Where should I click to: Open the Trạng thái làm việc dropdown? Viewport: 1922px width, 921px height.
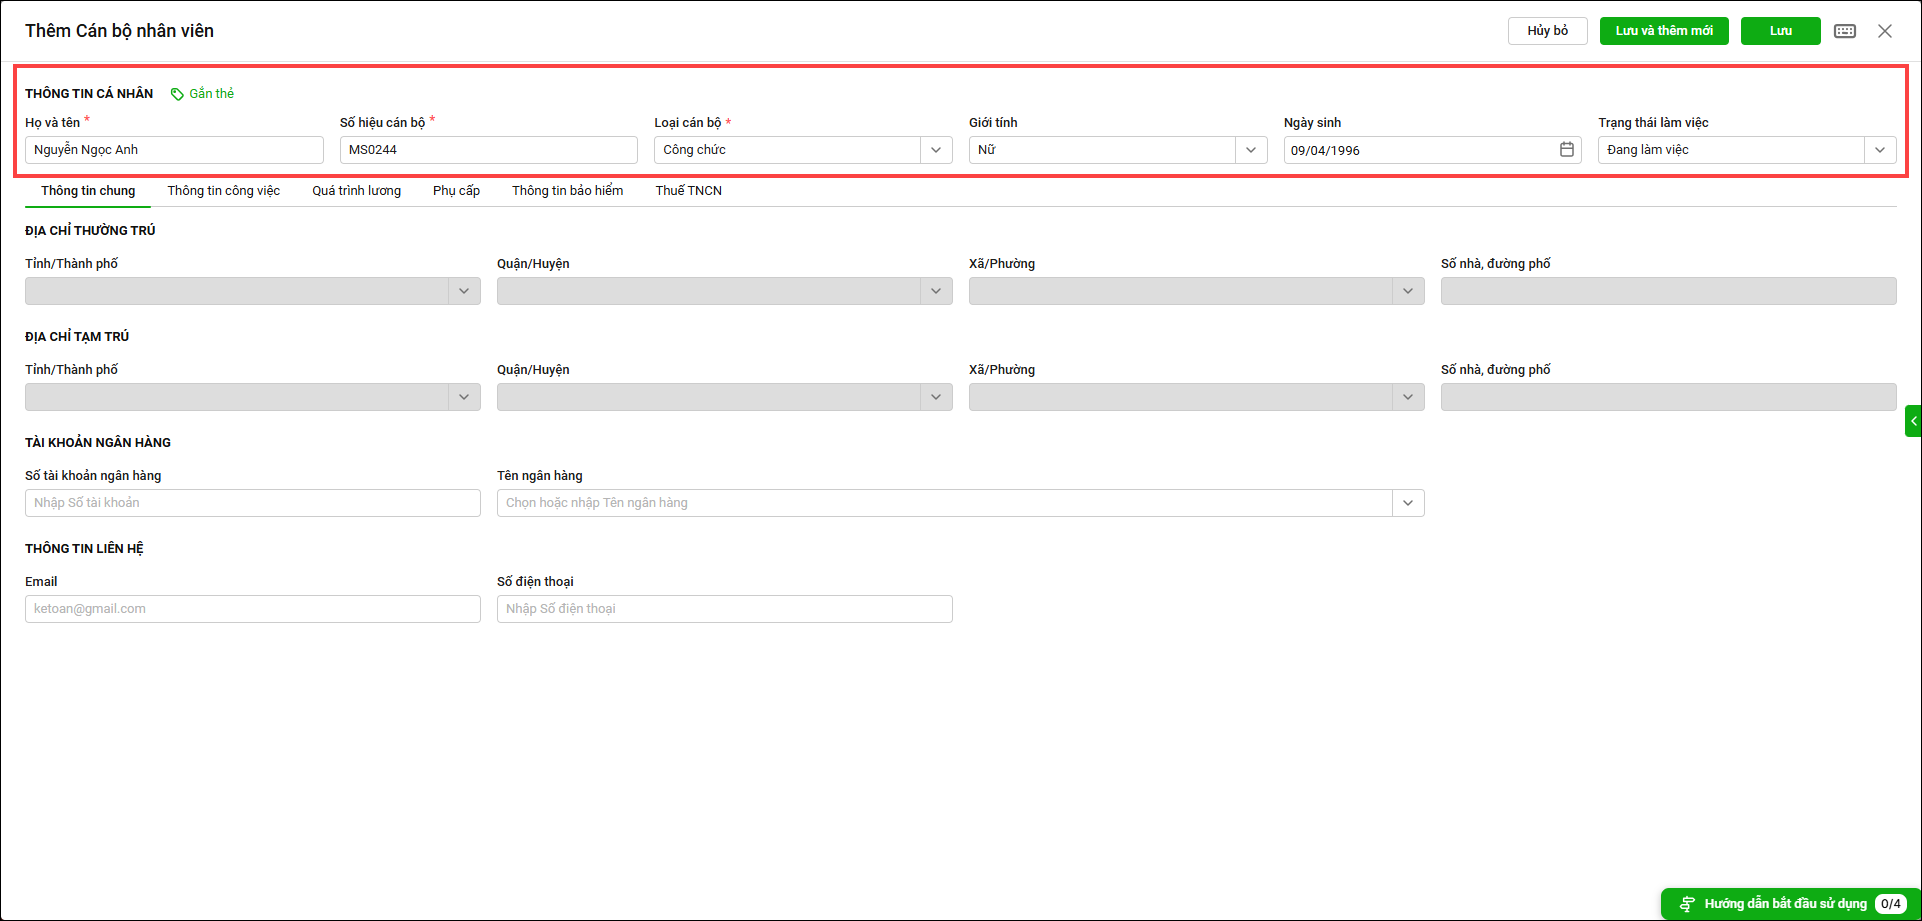[1879, 150]
